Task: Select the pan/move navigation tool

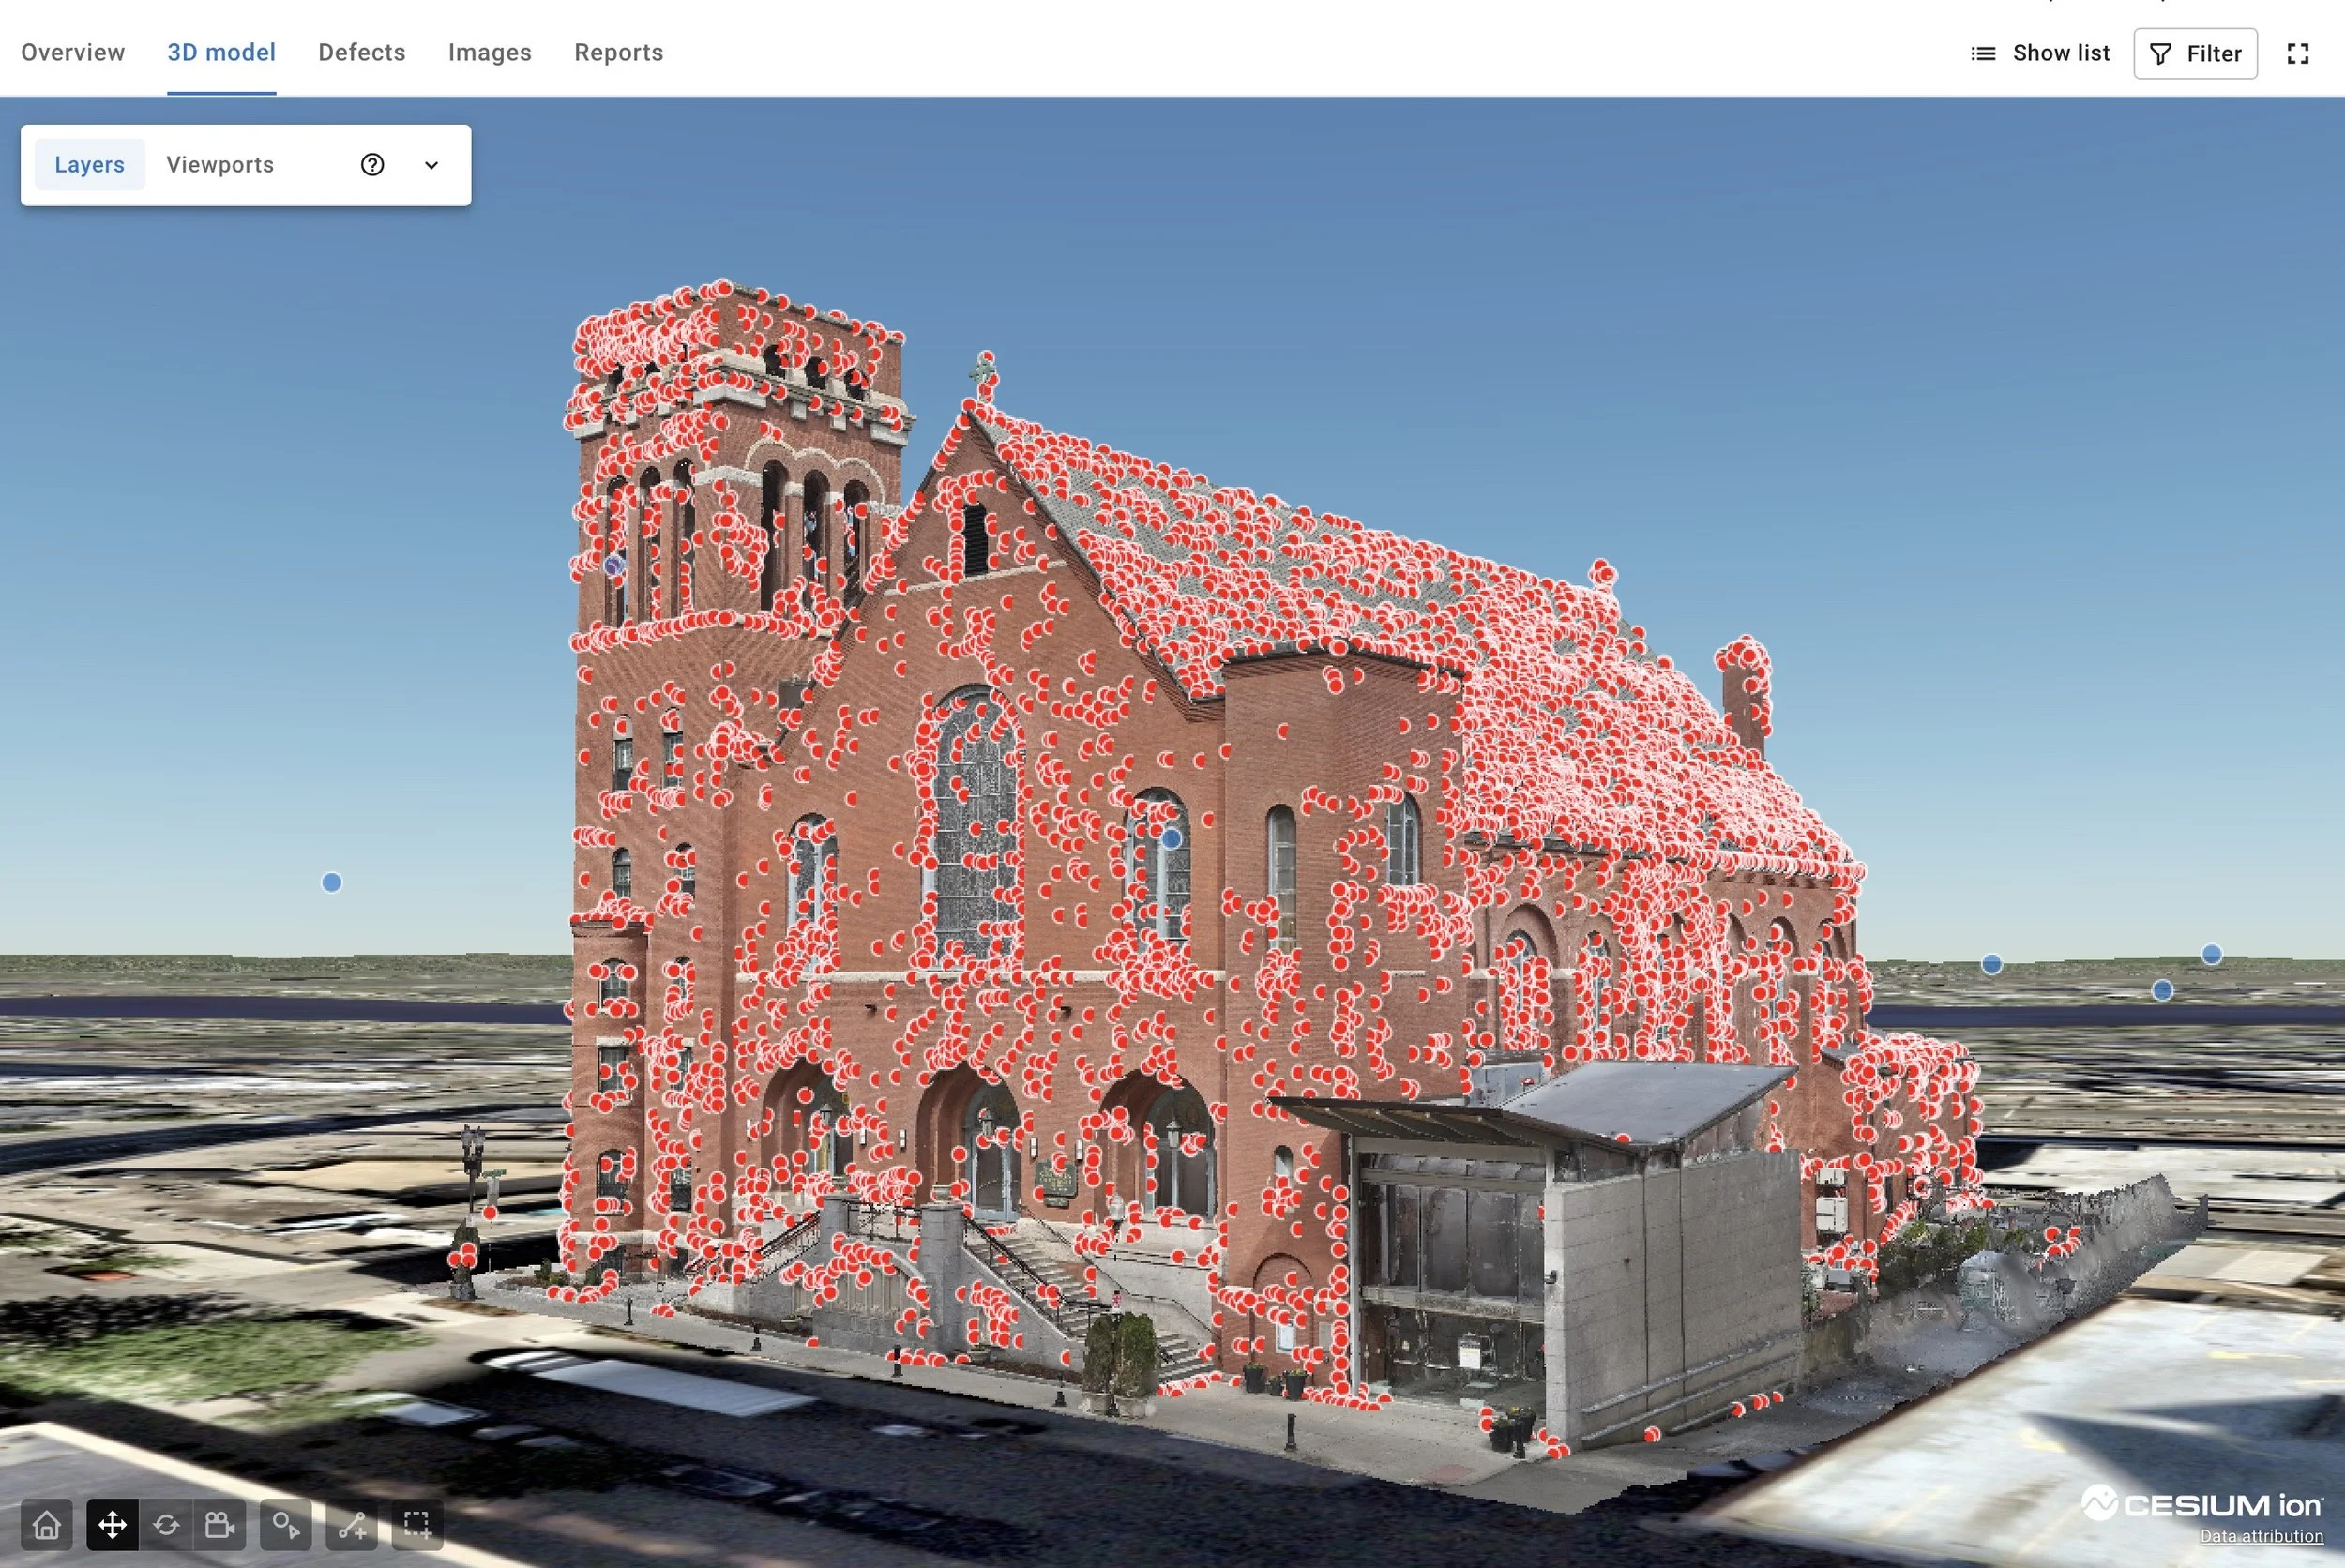Action: 112,1525
